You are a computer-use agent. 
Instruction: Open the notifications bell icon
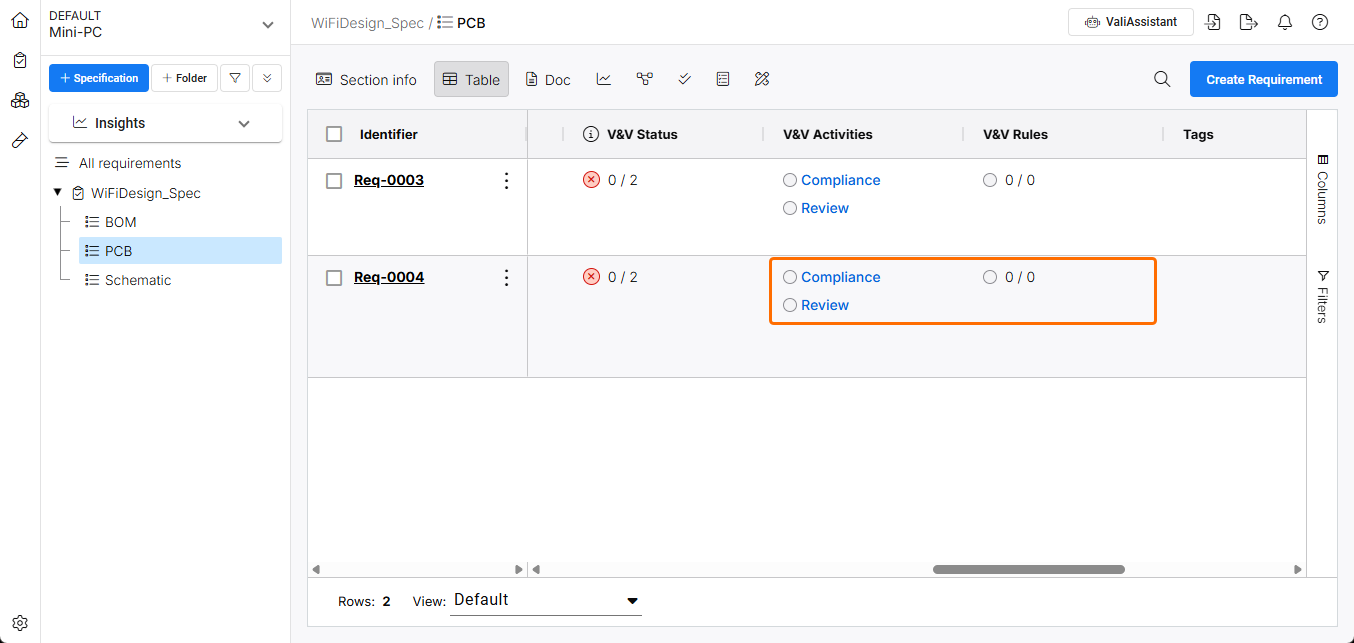coord(1285,22)
